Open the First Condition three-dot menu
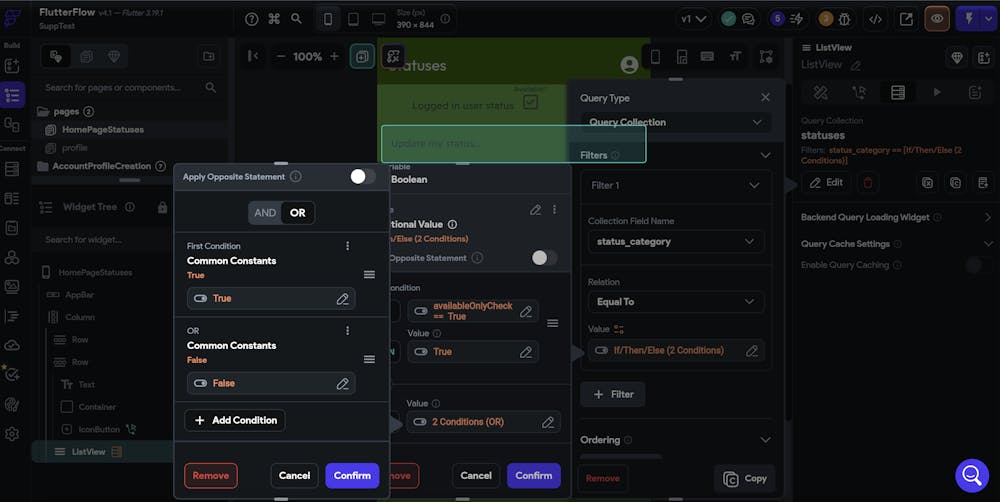The image size is (1000, 502). point(348,246)
